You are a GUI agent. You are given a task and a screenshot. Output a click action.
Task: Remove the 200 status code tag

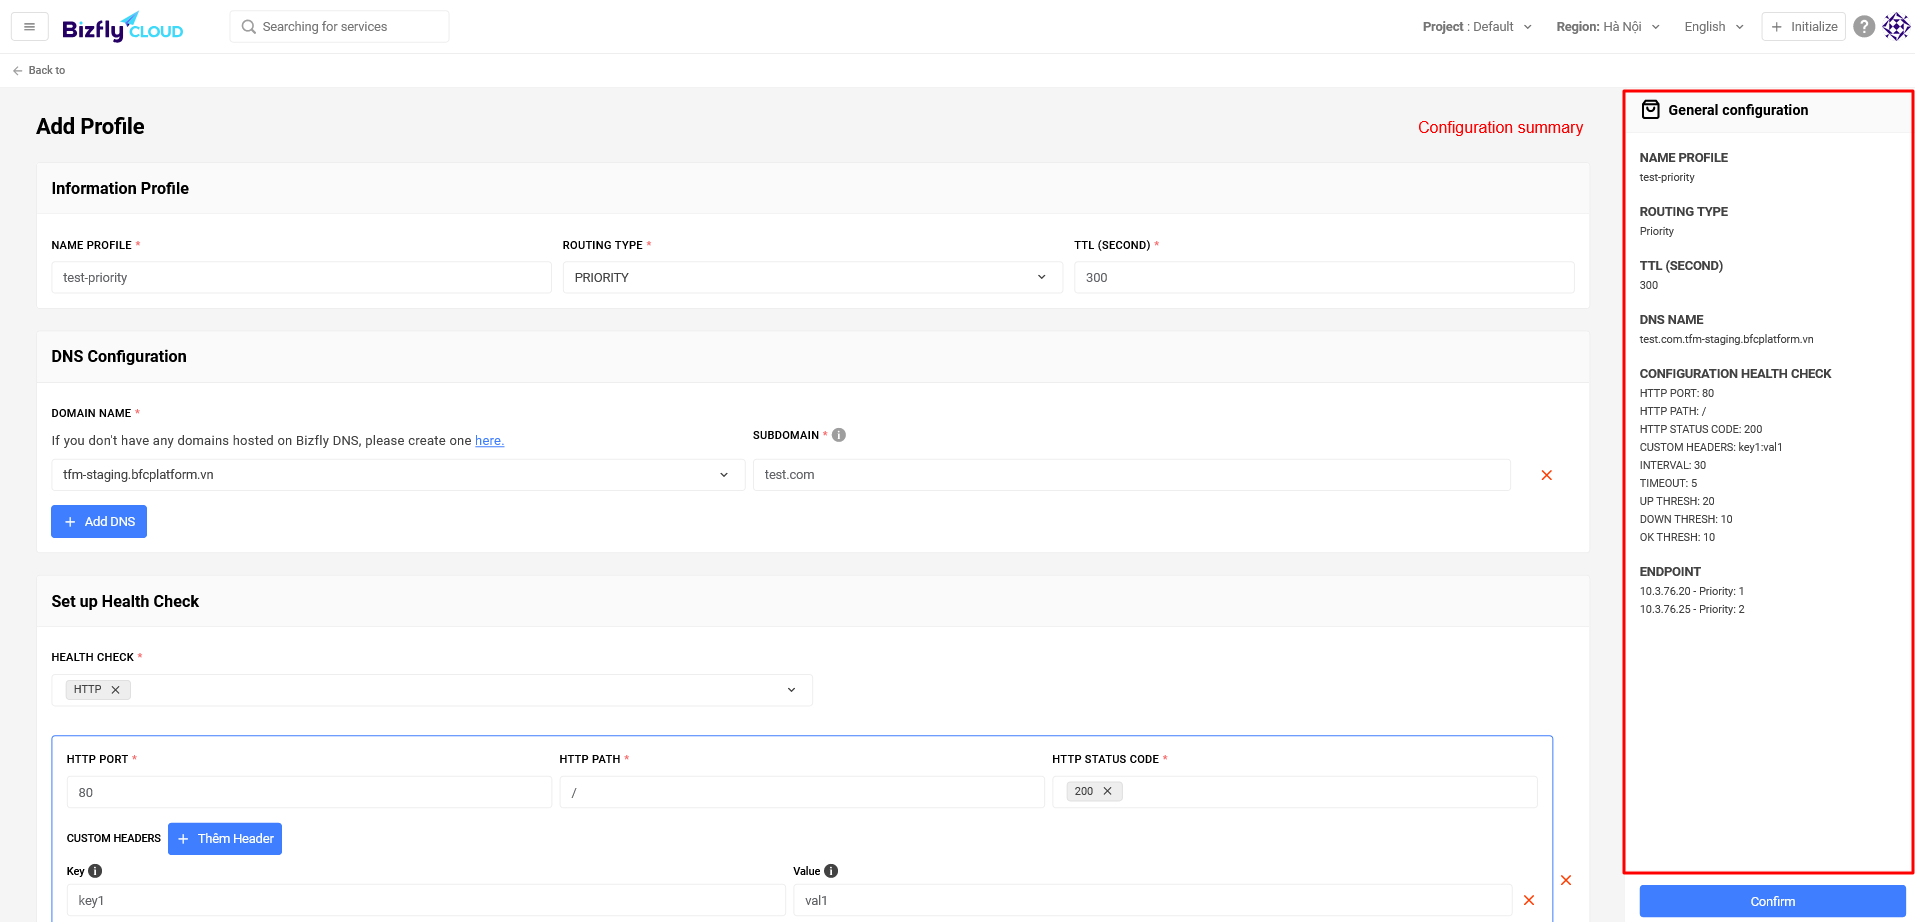(1107, 791)
